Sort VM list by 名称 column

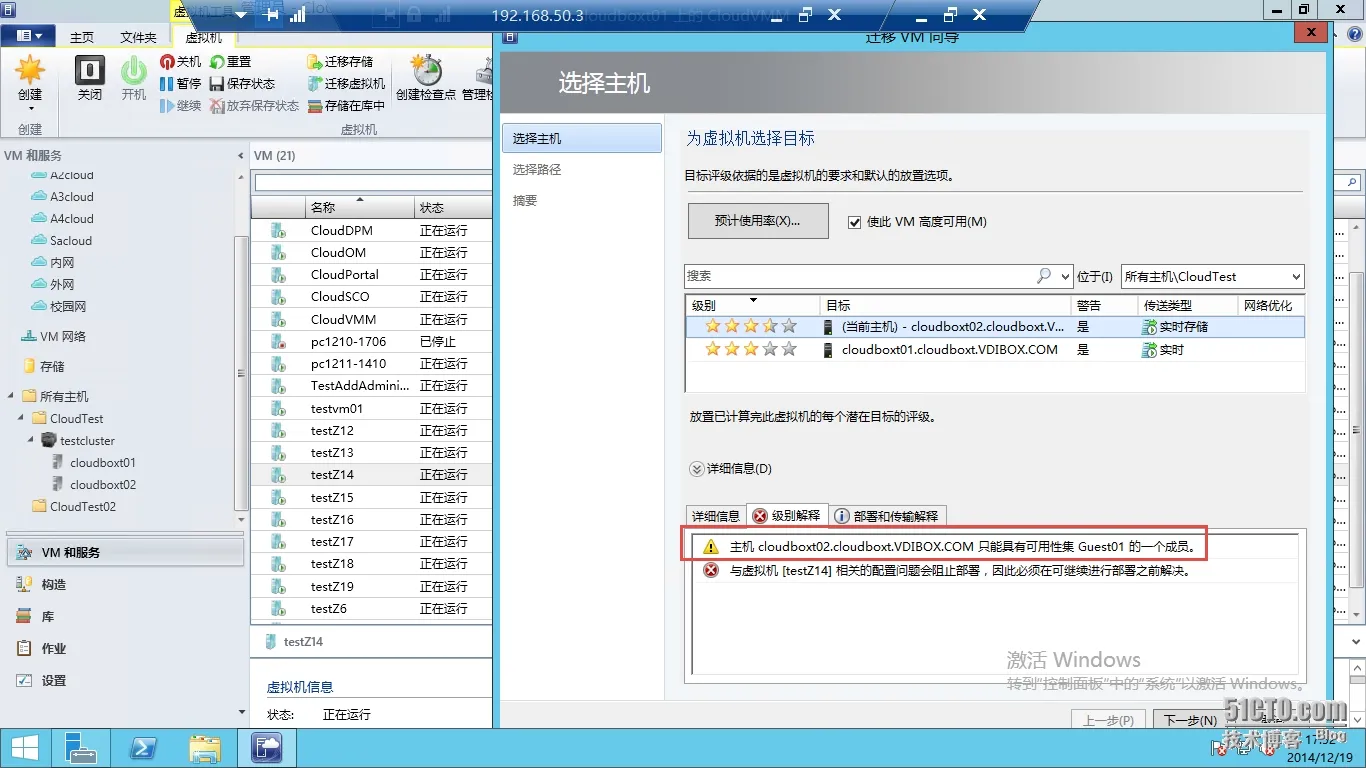pyautogui.click(x=359, y=208)
